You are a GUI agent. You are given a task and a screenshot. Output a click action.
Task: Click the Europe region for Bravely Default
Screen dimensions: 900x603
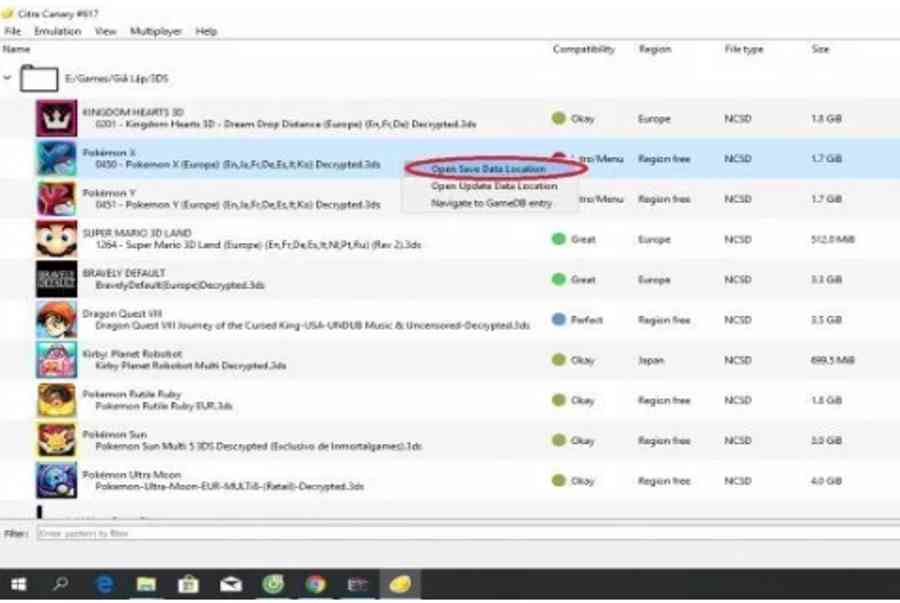(x=654, y=279)
